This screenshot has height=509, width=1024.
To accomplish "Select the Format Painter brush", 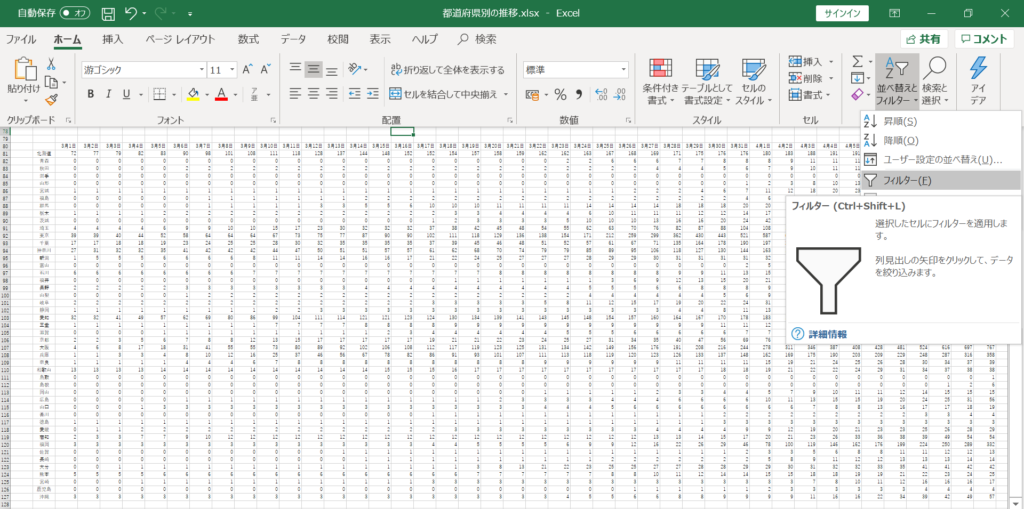I will click(x=52, y=99).
